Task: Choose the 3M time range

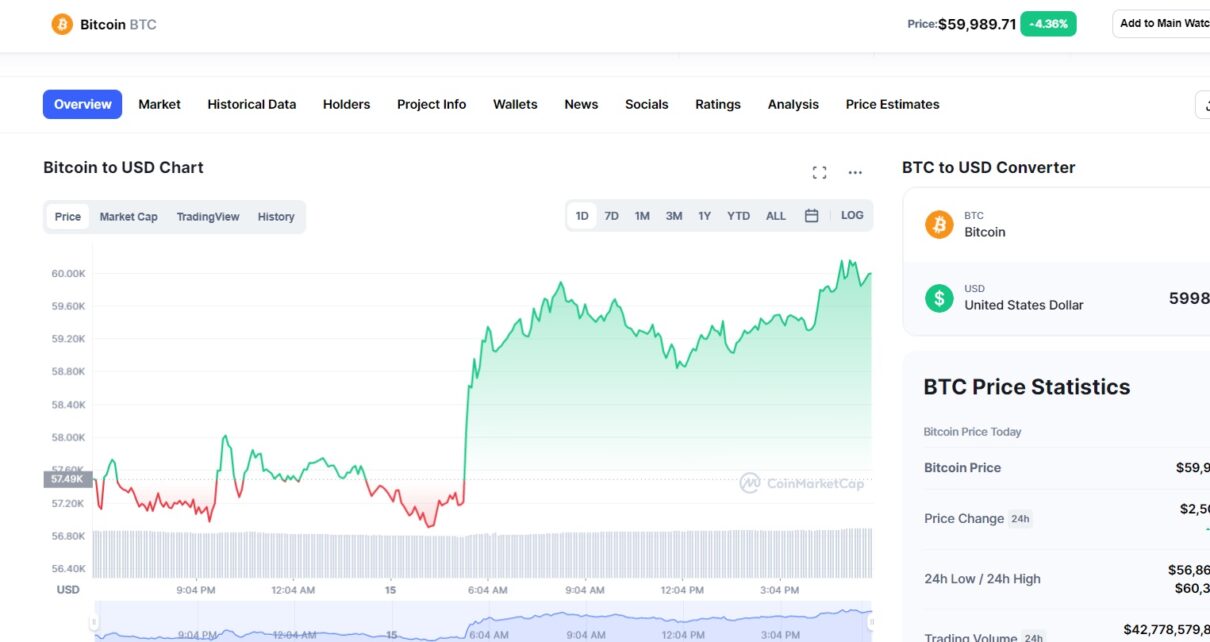Action: tap(674, 216)
